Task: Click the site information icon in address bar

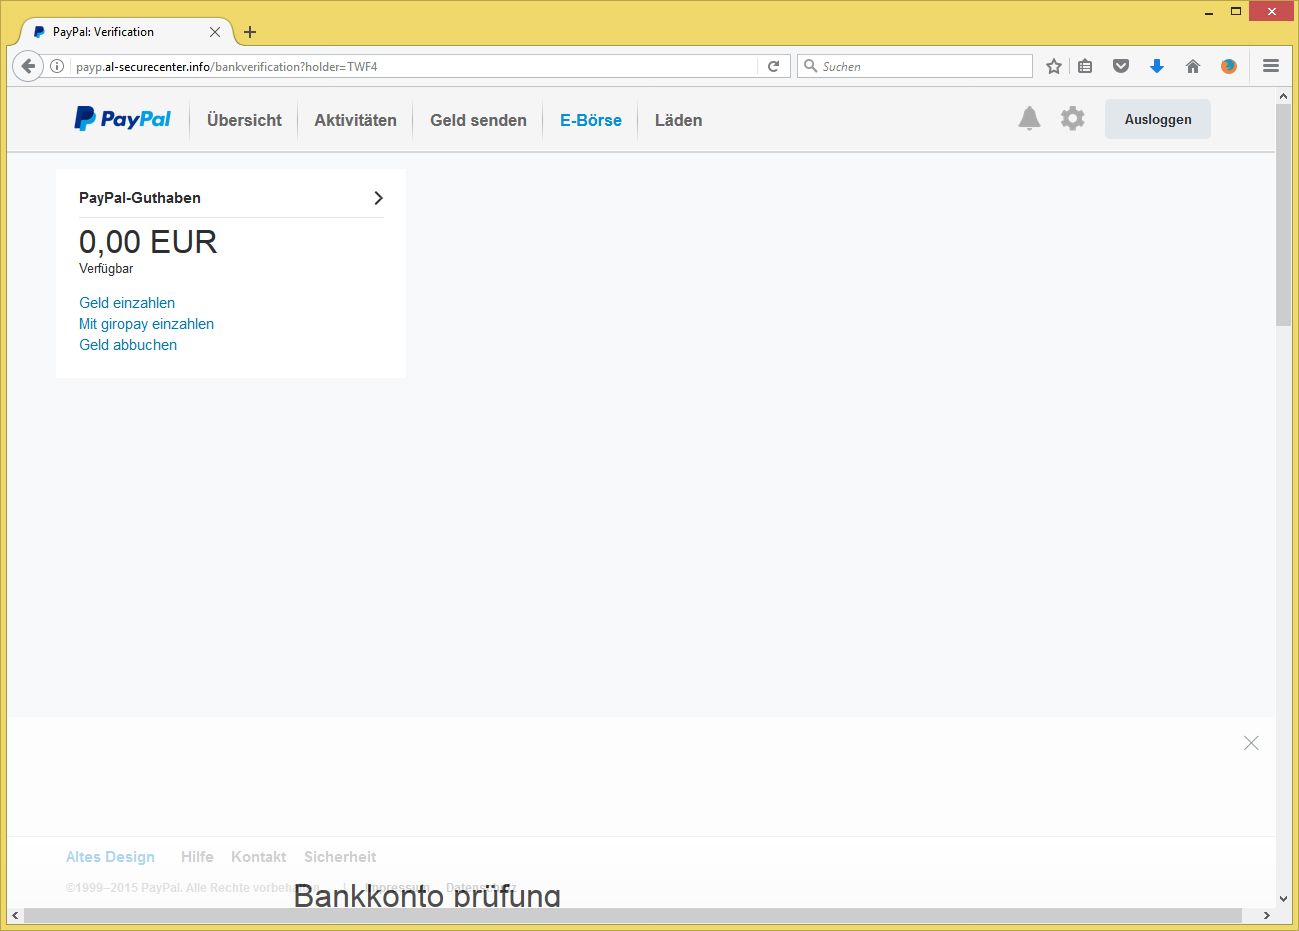Action: (57, 66)
